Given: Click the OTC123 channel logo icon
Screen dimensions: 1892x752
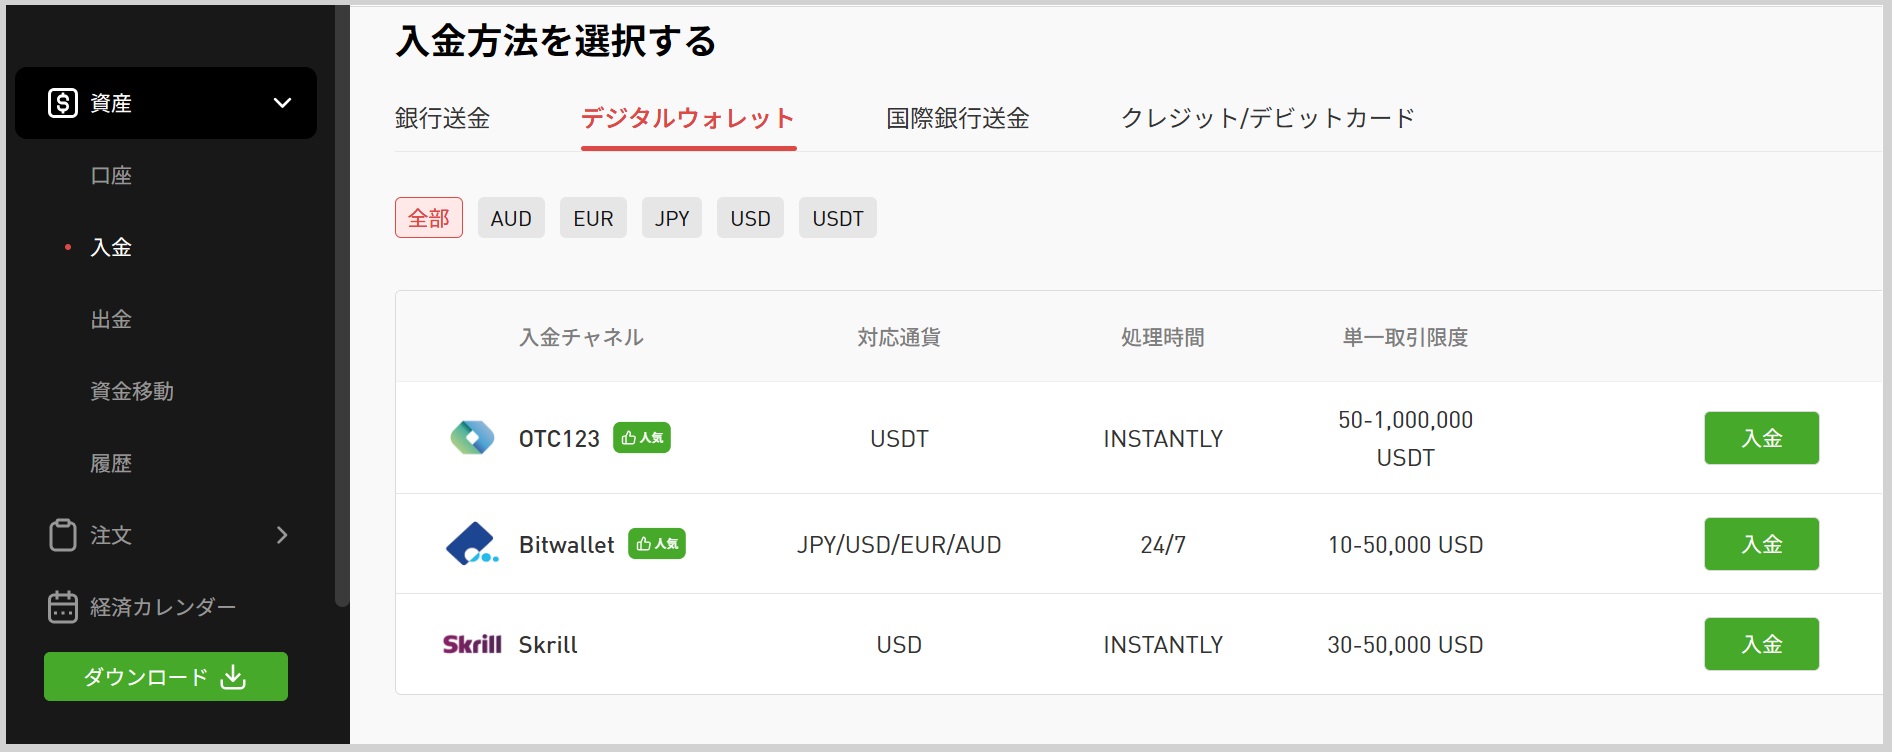Looking at the screenshot, I should coord(472,438).
